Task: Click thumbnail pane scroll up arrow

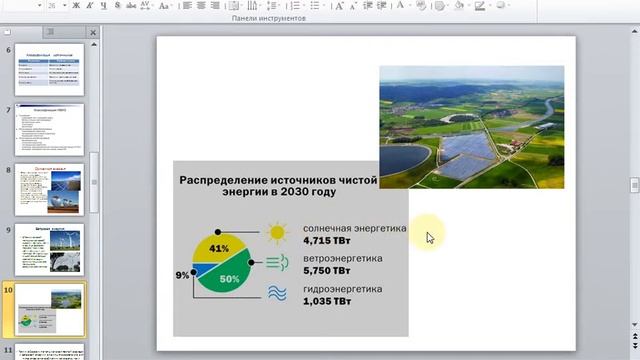Action: tap(94, 44)
